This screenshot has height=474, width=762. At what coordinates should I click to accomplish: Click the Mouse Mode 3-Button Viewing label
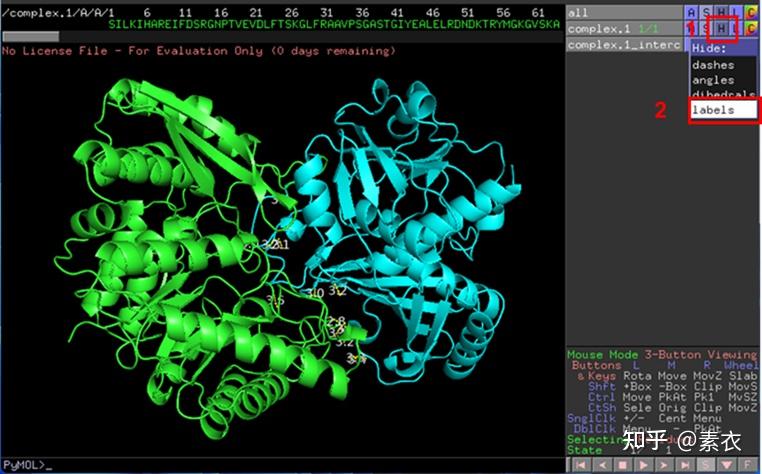tap(662, 354)
